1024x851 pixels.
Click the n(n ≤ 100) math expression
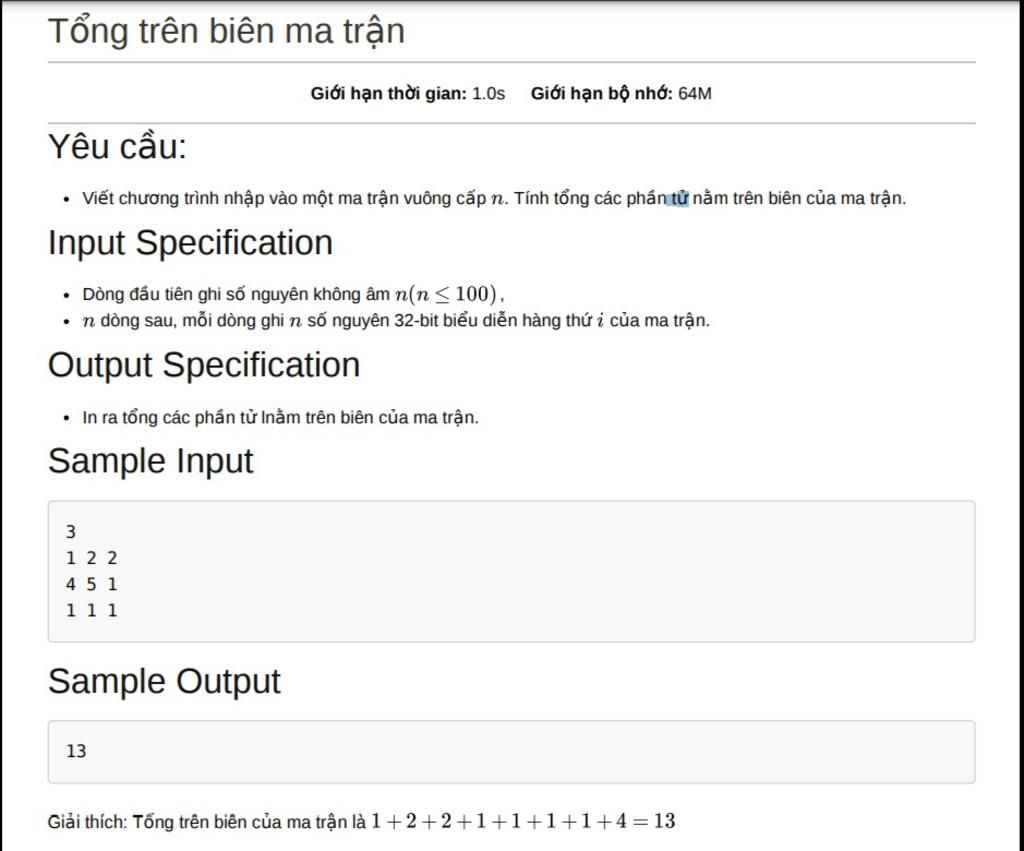tap(446, 294)
